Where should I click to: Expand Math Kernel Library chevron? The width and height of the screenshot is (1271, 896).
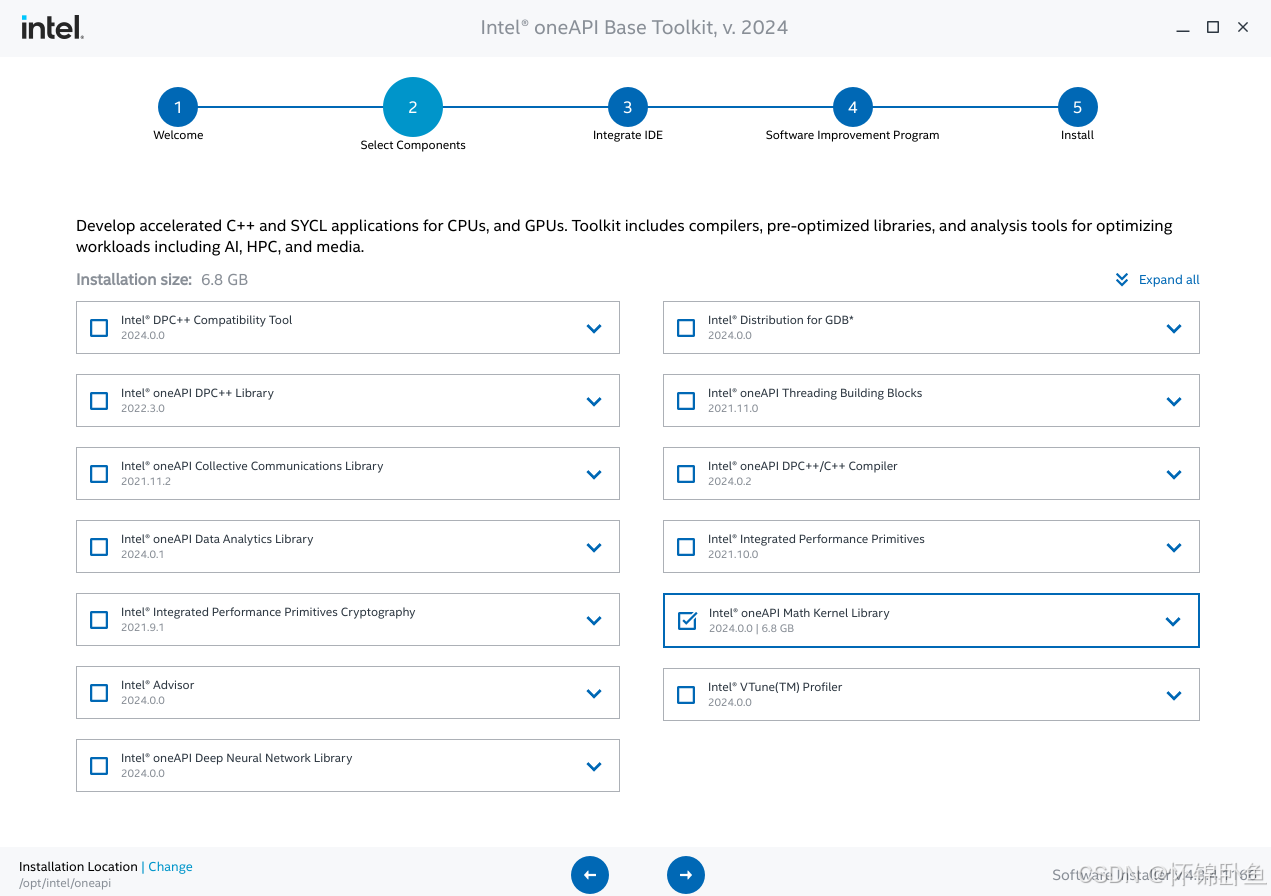pyautogui.click(x=1174, y=621)
